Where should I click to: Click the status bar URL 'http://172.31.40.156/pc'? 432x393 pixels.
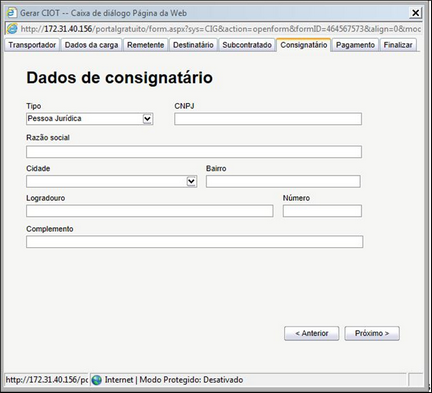[47, 380]
